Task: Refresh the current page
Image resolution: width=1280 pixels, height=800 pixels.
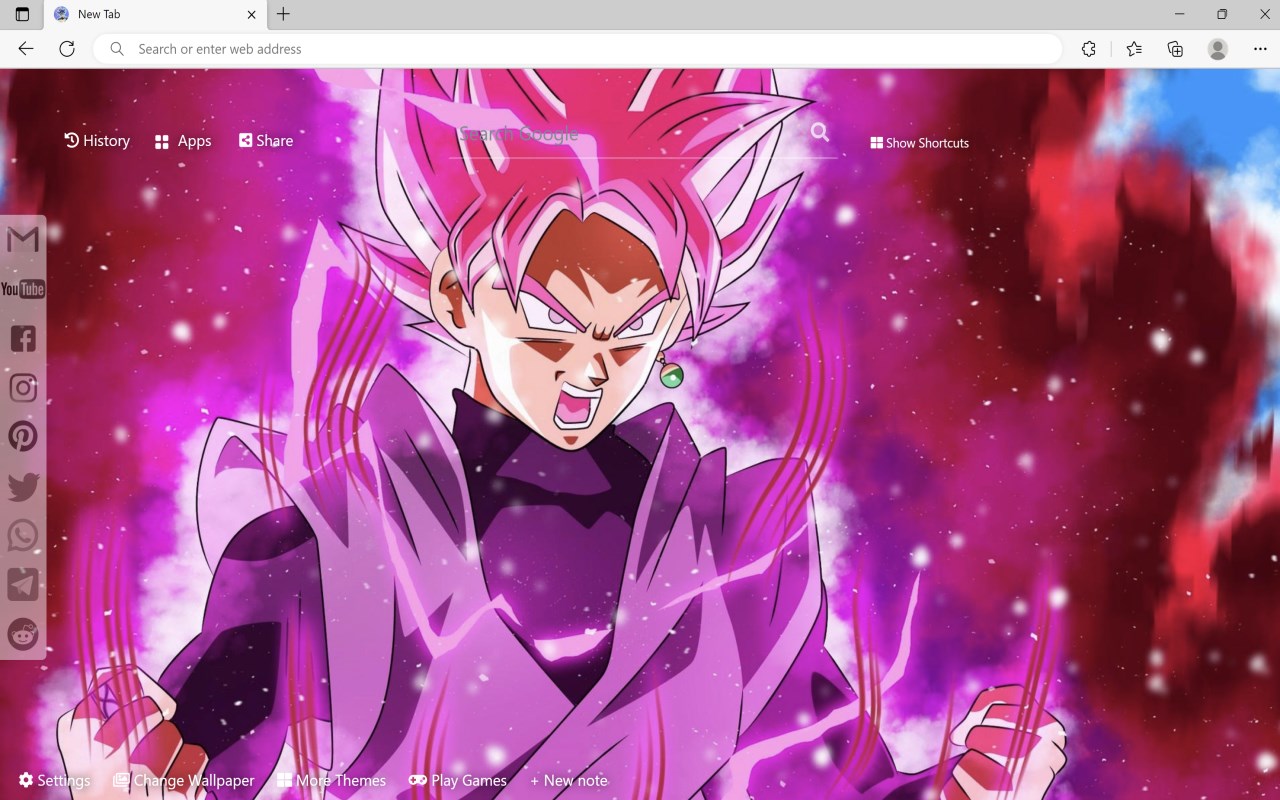Action: coord(67,49)
